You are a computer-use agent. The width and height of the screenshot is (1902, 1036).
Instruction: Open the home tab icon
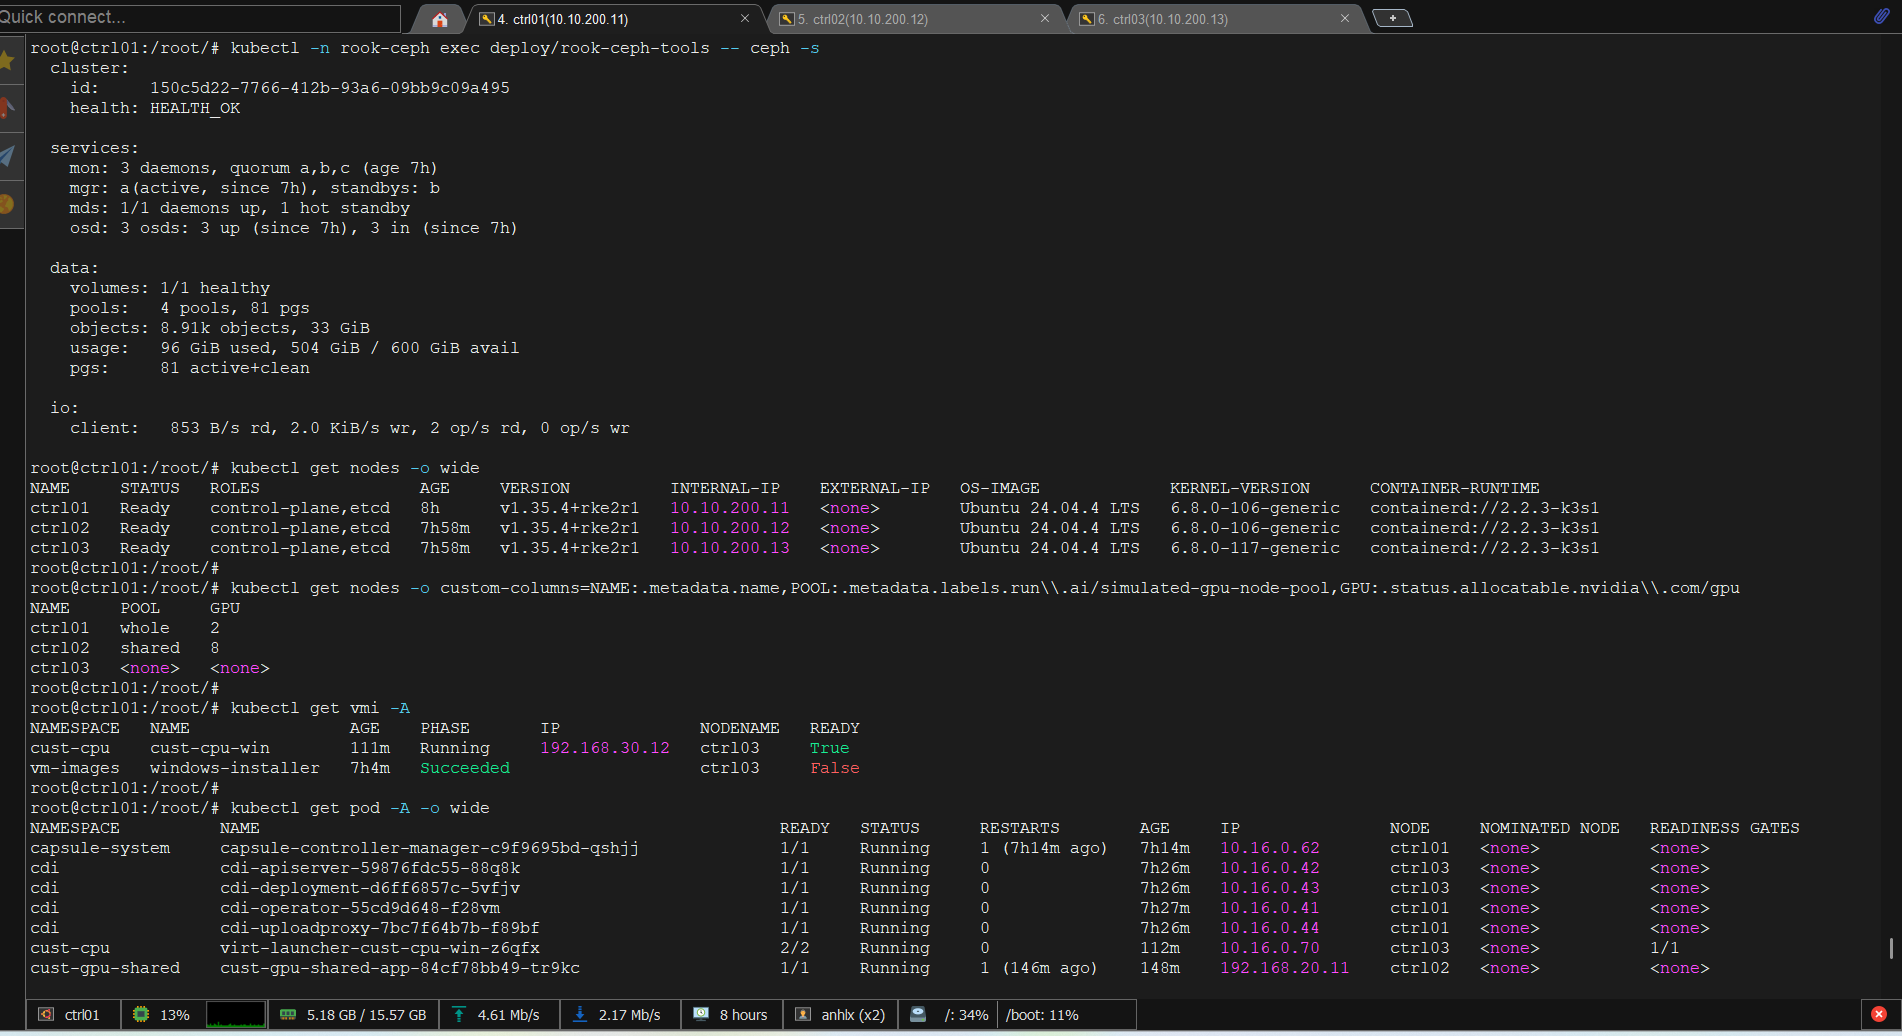pyautogui.click(x=439, y=19)
